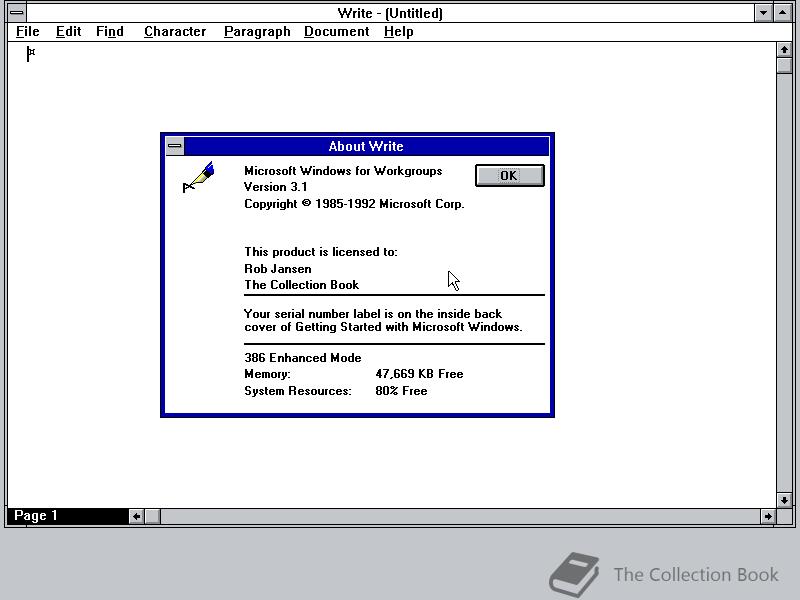800x600 pixels.
Task: Click the '80% Free' system resources value
Action: click(402, 391)
